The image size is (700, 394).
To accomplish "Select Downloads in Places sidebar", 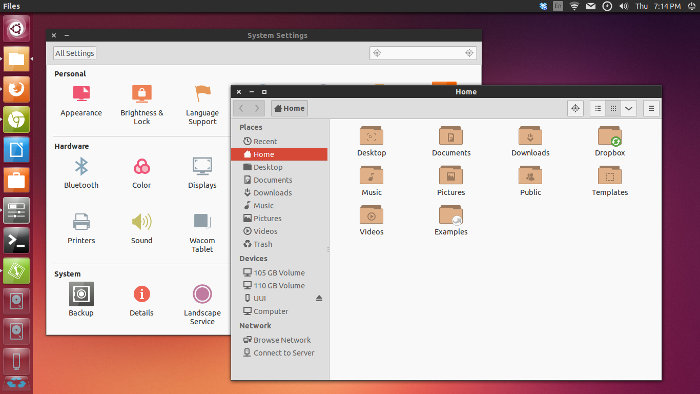I will [x=279, y=193].
